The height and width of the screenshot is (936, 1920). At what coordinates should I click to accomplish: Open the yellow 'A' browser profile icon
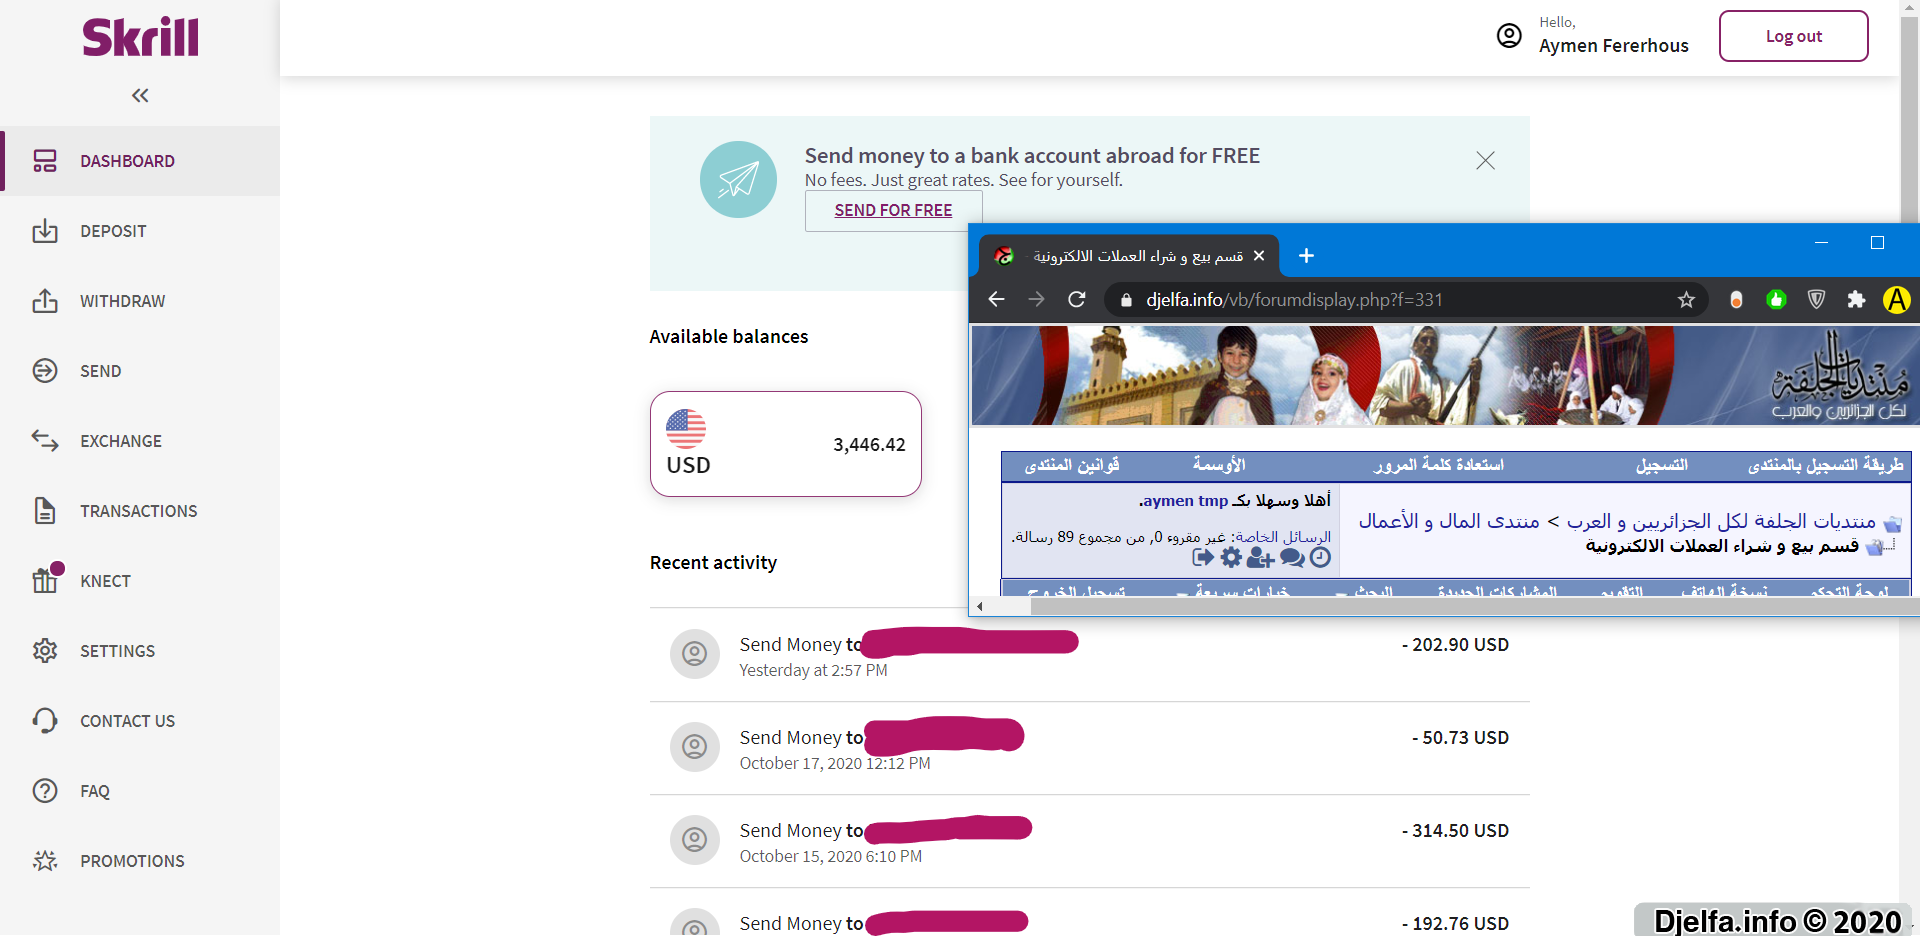(x=1896, y=299)
